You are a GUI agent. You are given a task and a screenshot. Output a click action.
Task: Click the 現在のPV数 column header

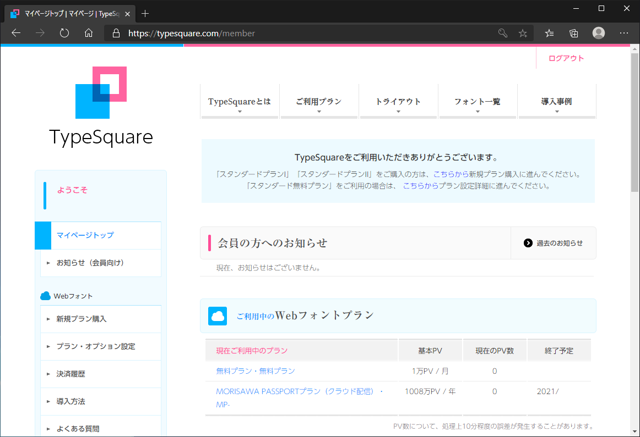tap(495, 350)
